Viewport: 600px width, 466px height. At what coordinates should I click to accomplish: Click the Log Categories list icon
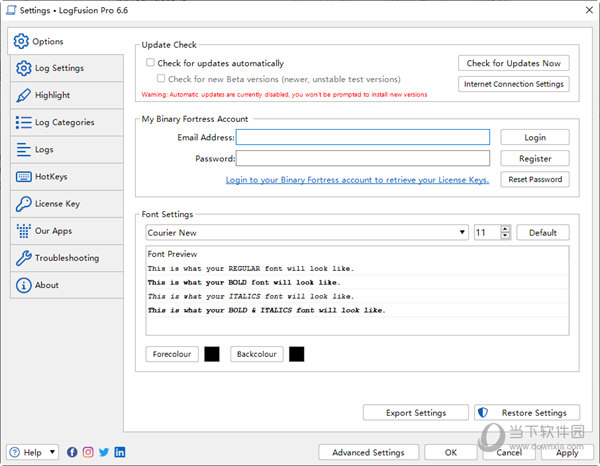[24, 122]
